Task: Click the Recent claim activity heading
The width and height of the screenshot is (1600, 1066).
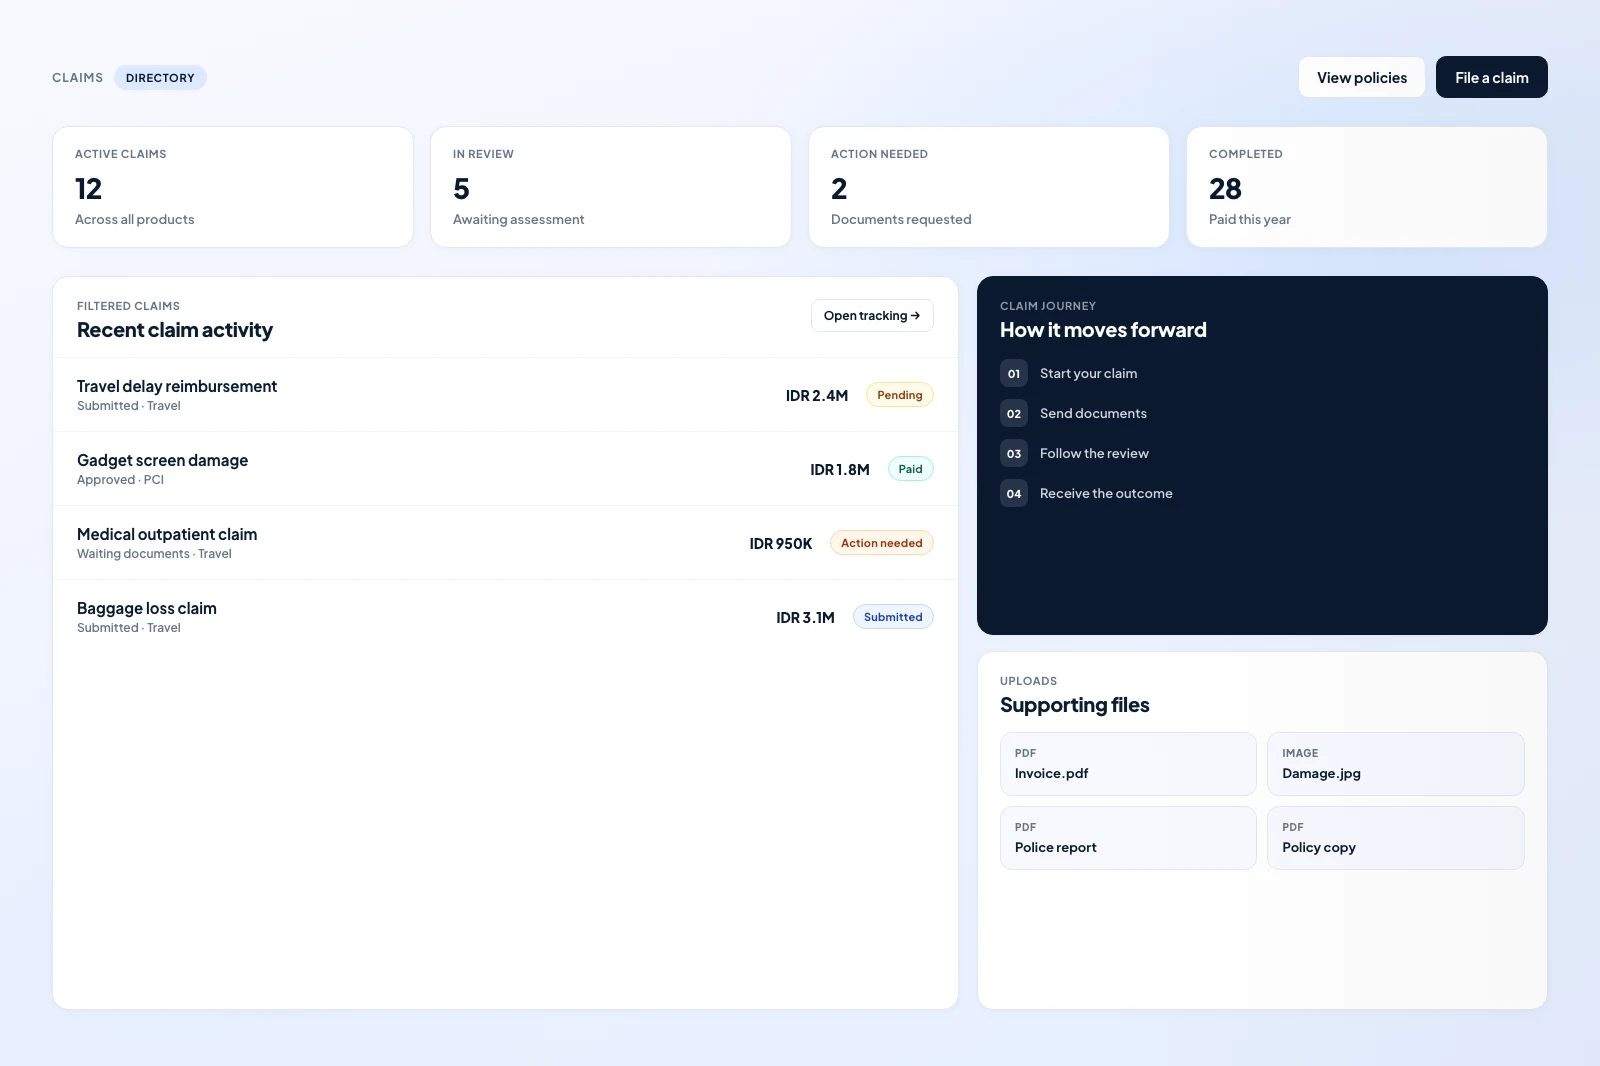Action: (175, 330)
